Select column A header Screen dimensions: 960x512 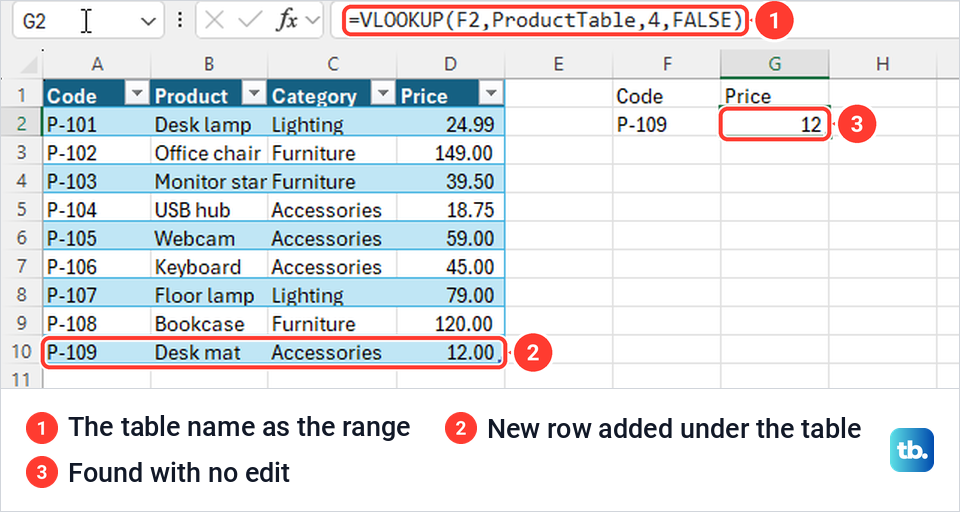coord(97,64)
